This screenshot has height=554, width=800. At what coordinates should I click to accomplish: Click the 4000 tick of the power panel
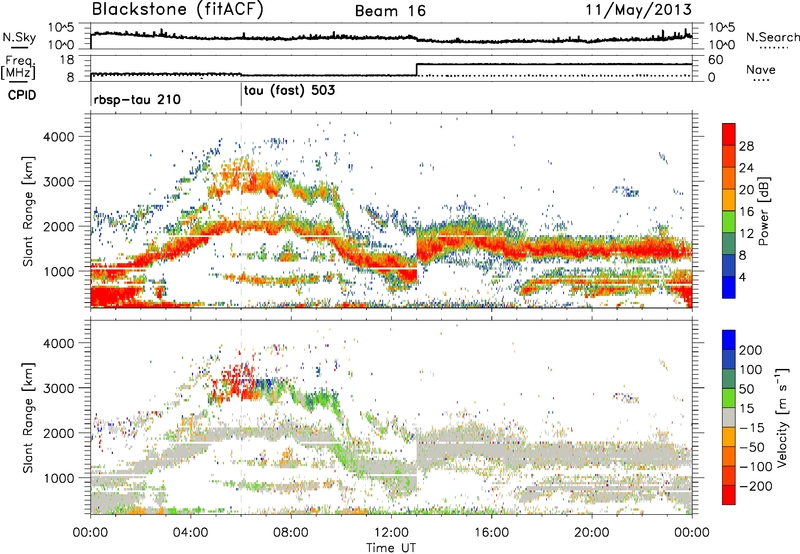(58, 137)
